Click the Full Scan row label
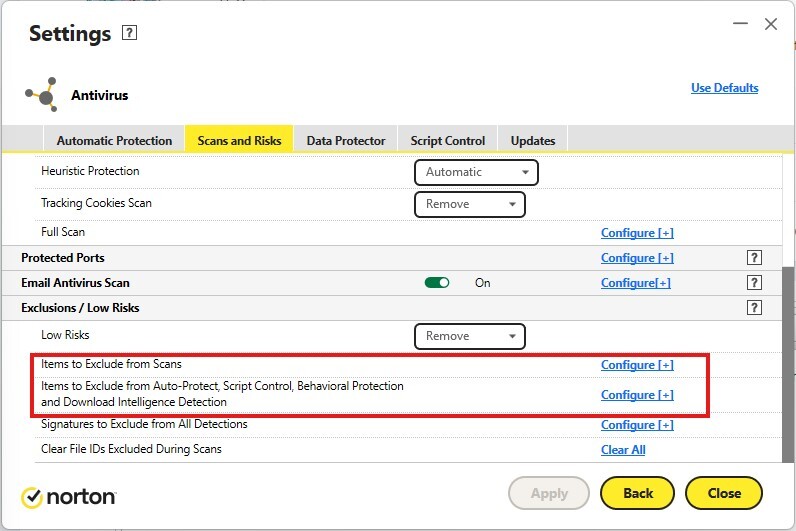The width and height of the screenshot is (796, 531). 63,232
